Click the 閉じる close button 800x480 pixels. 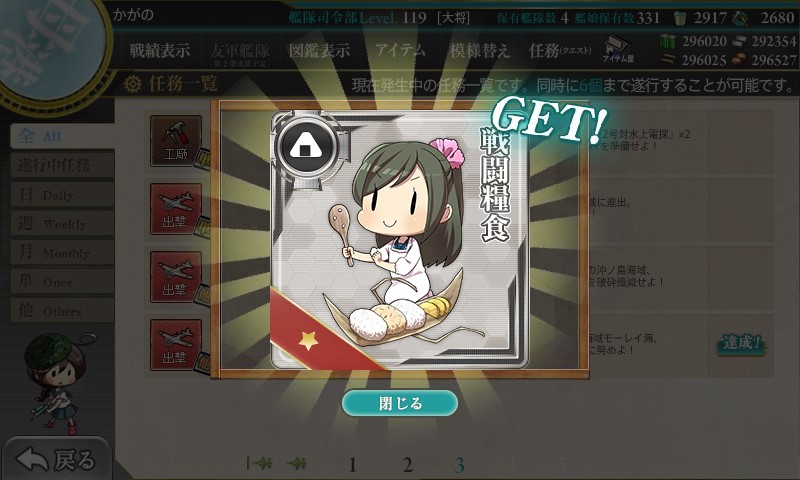[x=399, y=403]
